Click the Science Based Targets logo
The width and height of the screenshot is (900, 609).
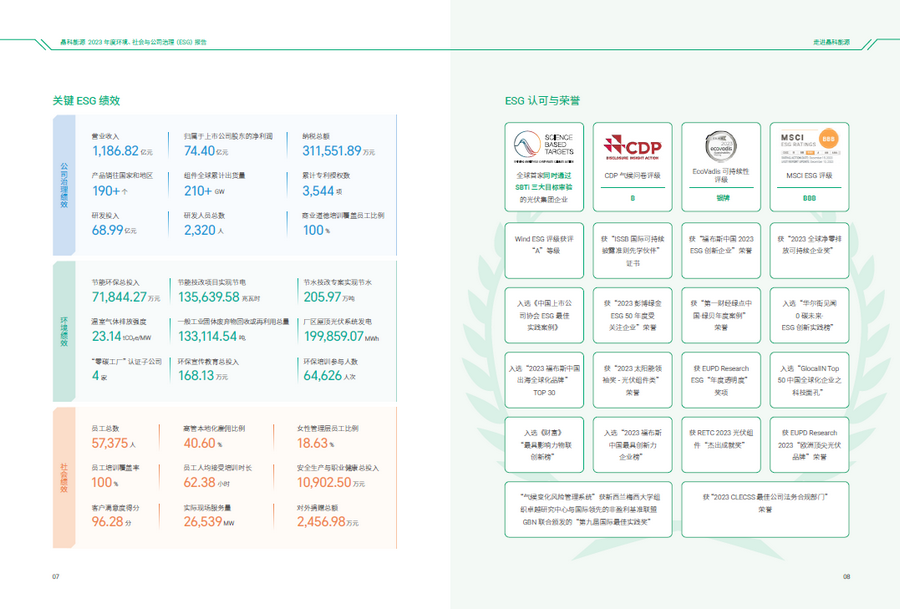(x=541, y=145)
